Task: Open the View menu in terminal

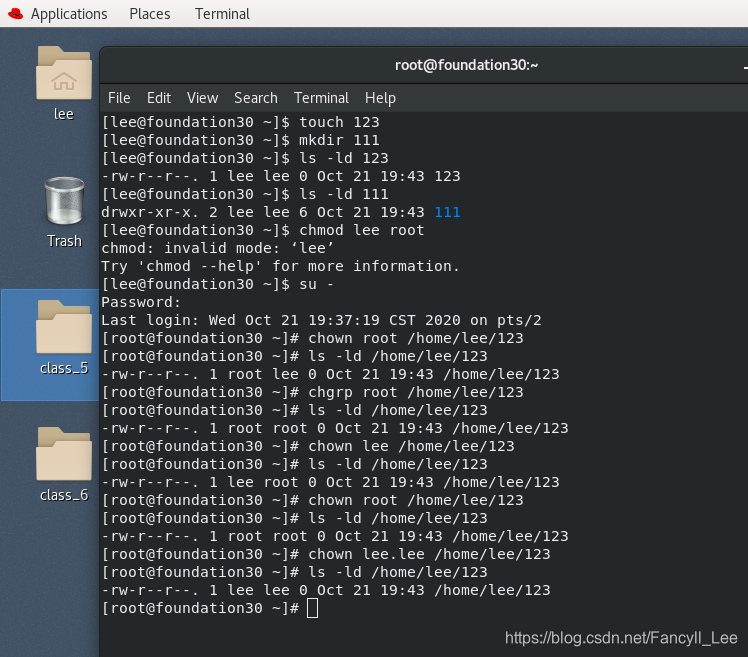Action: tap(203, 98)
